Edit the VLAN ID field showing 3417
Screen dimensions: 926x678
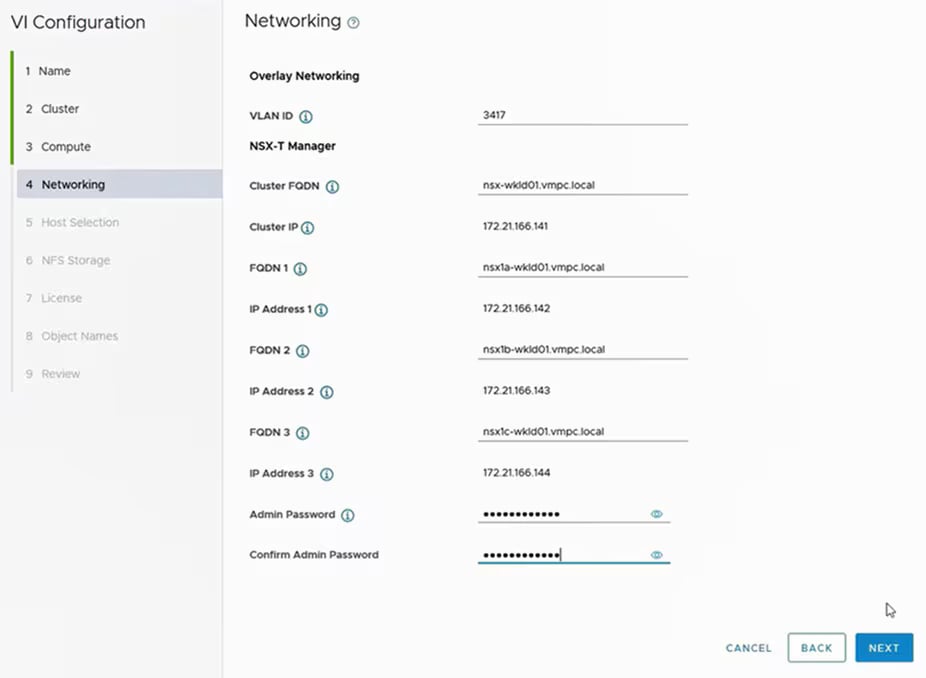coord(583,115)
